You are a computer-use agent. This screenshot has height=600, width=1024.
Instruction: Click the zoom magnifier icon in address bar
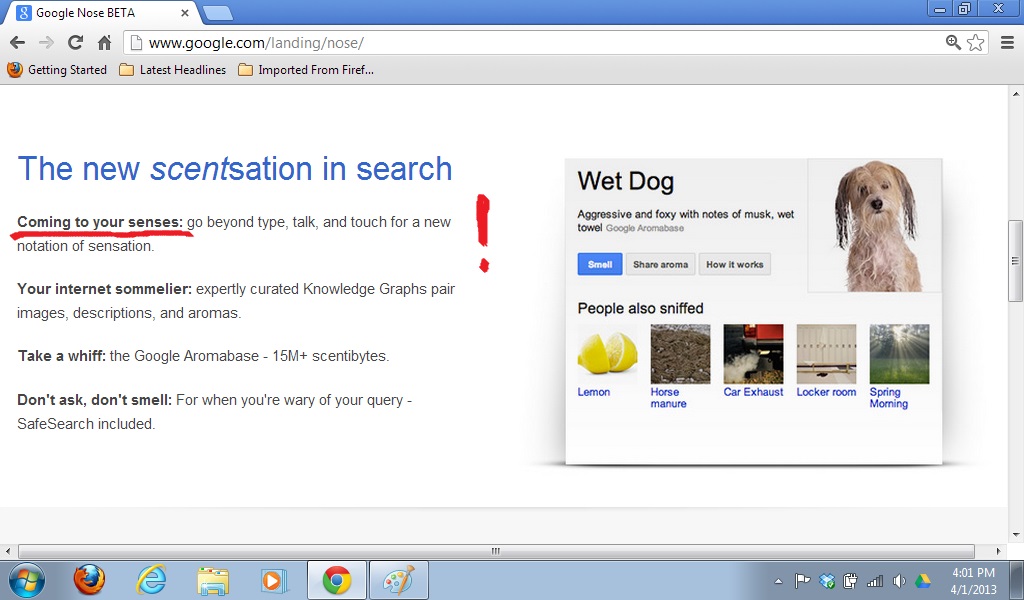click(953, 43)
